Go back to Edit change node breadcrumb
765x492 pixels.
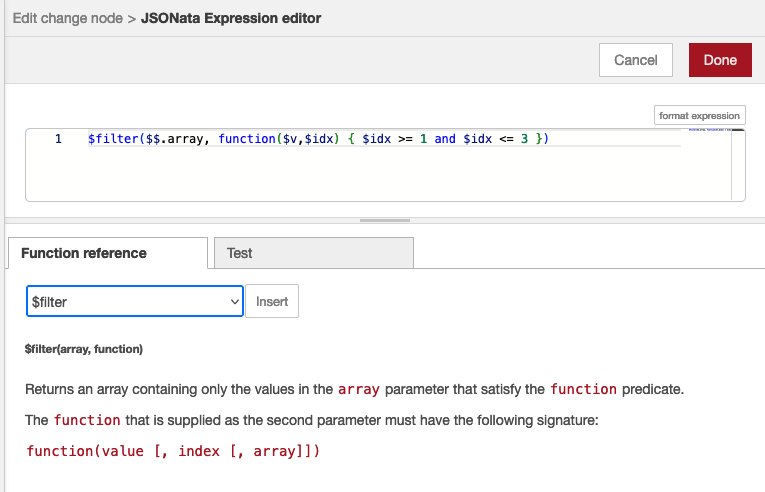(67, 18)
